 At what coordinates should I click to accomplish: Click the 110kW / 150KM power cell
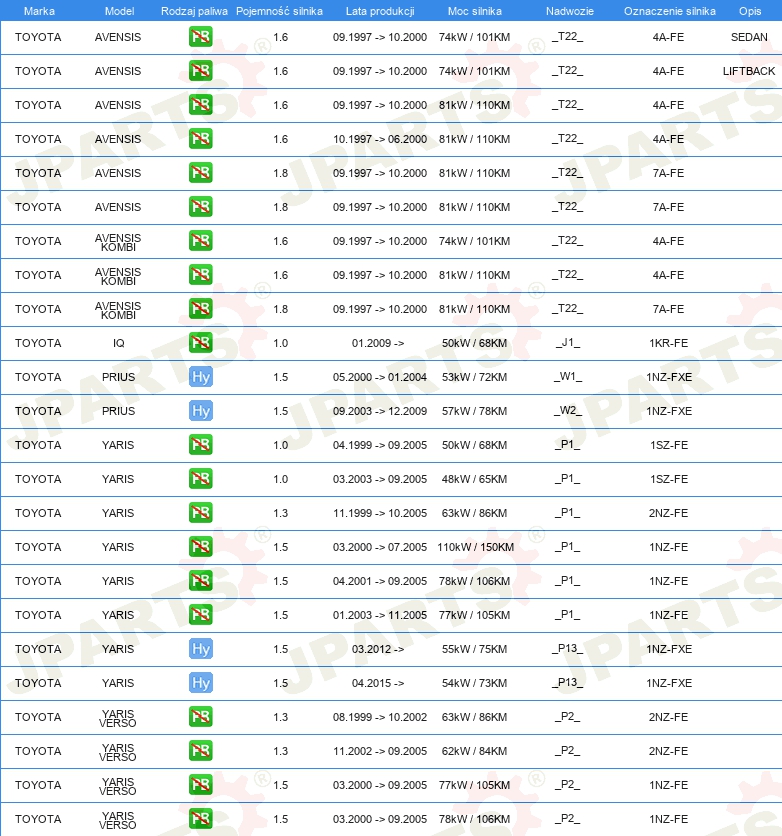(x=475, y=547)
